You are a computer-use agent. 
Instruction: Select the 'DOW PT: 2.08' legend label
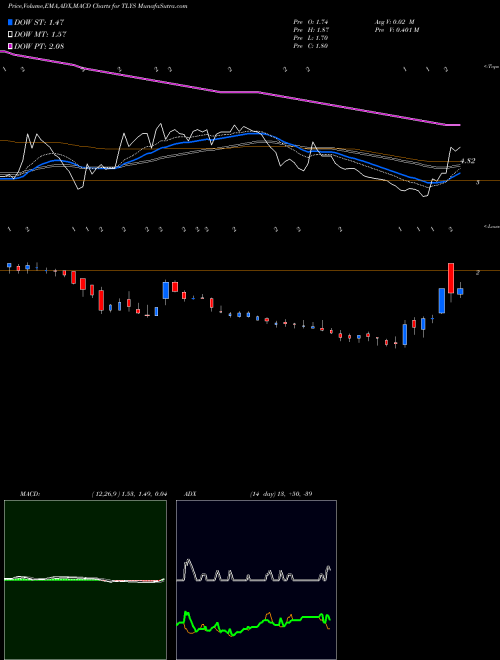point(39,46)
